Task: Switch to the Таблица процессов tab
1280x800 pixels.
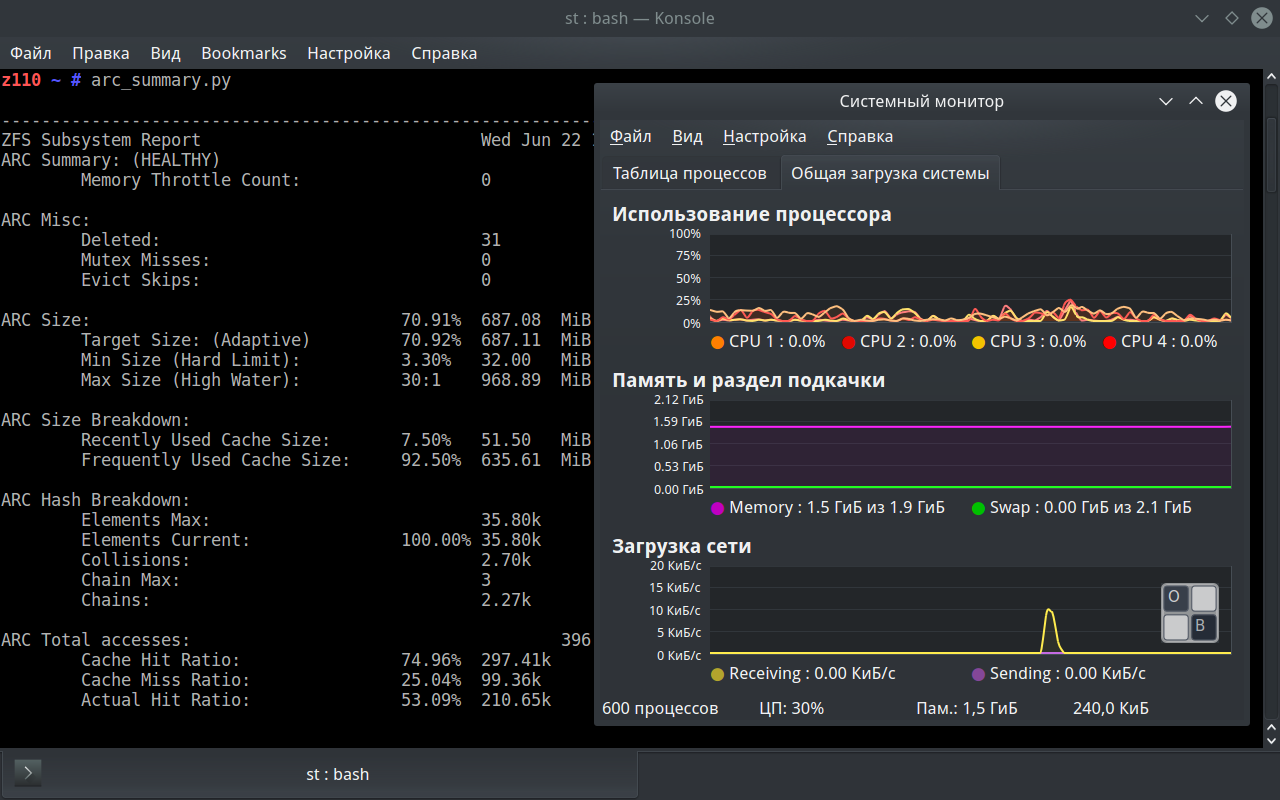Action: tap(689, 173)
